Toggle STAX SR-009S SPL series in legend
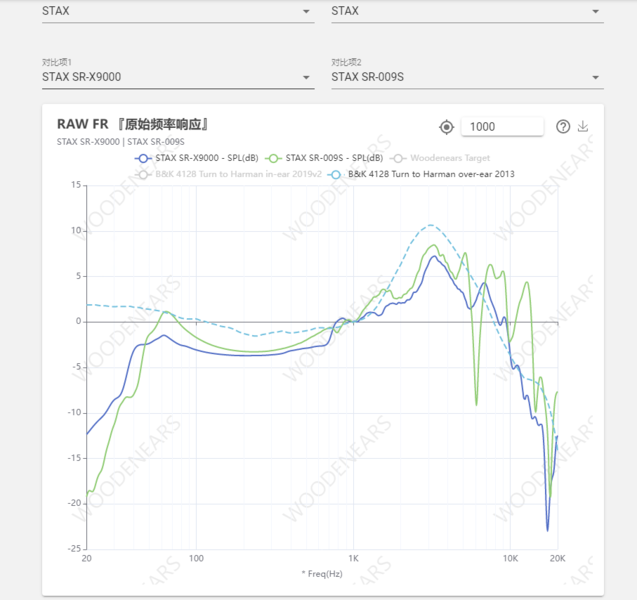This screenshot has width=637, height=600. tap(325, 158)
